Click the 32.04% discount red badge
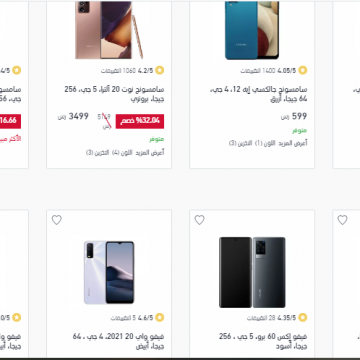 point(140,121)
